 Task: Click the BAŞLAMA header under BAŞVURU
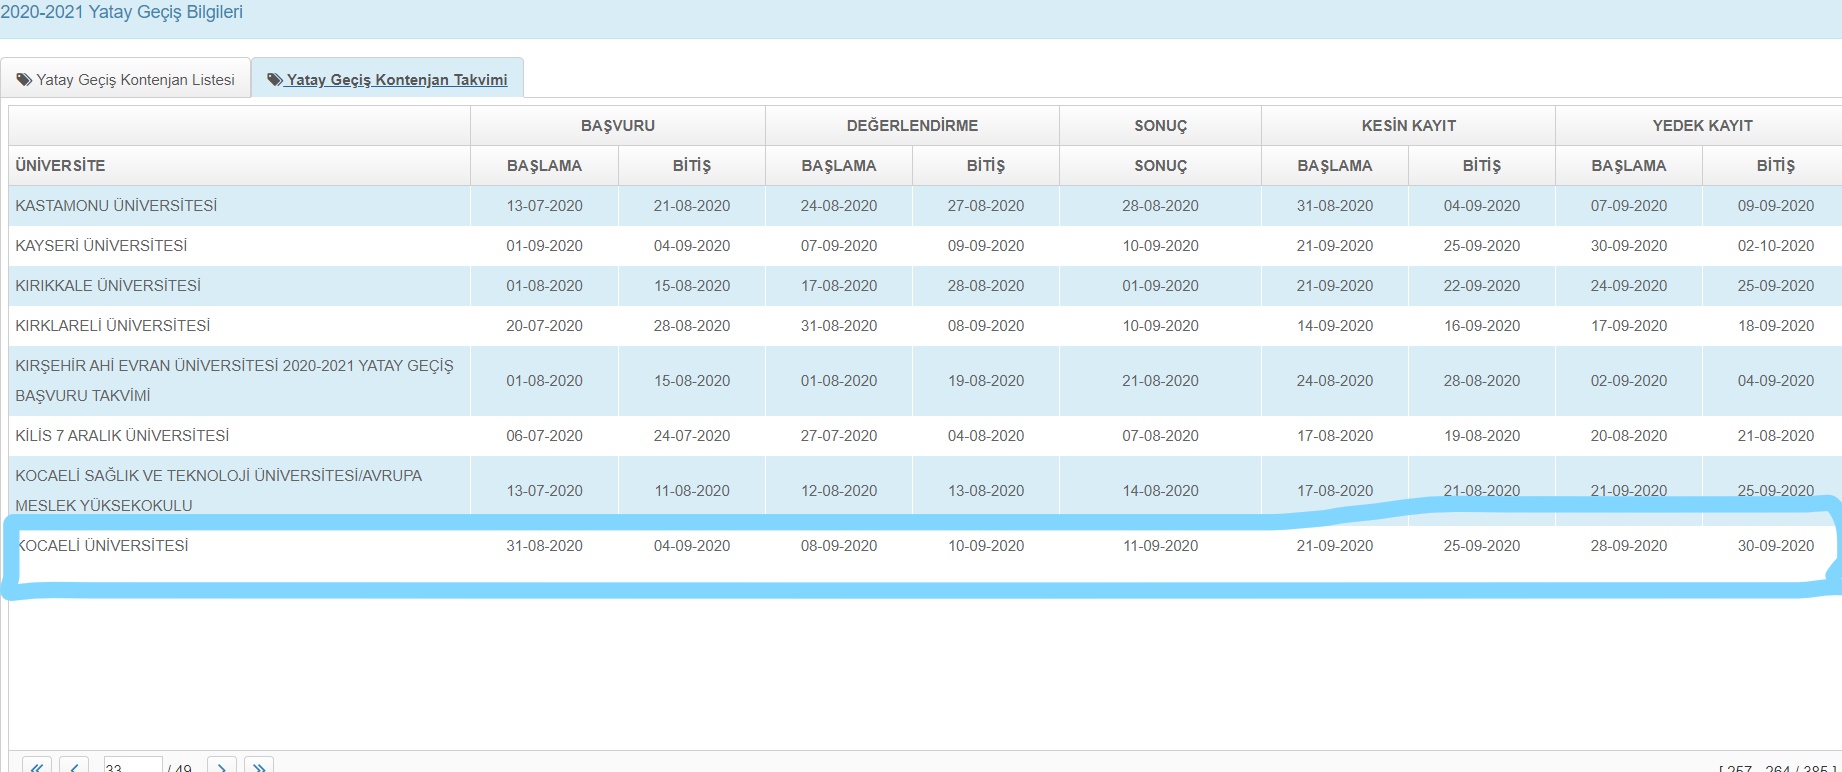pyautogui.click(x=544, y=165)
